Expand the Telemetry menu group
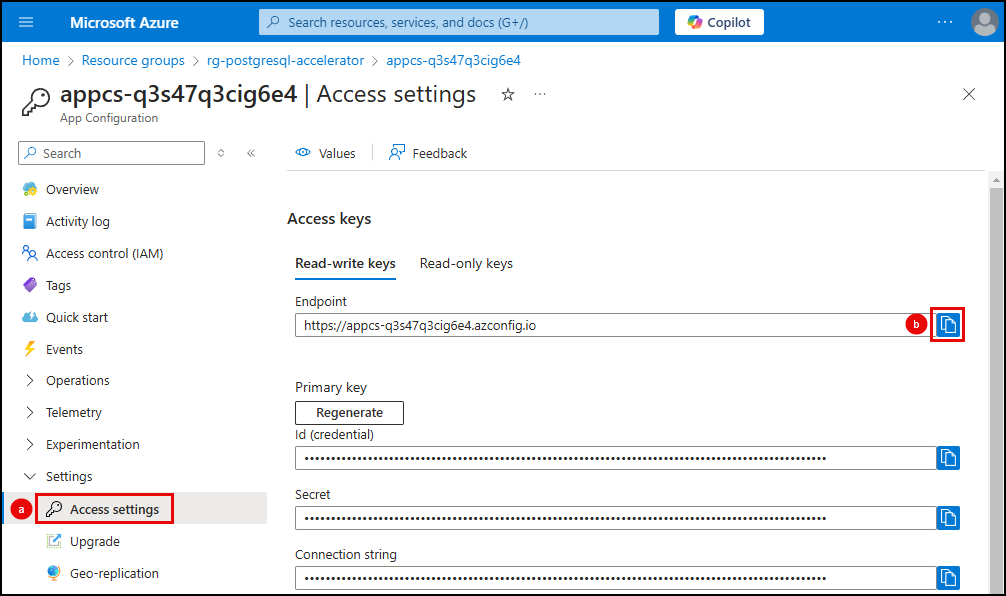This screenshot has height=596, width=1006. click(73, 412)
